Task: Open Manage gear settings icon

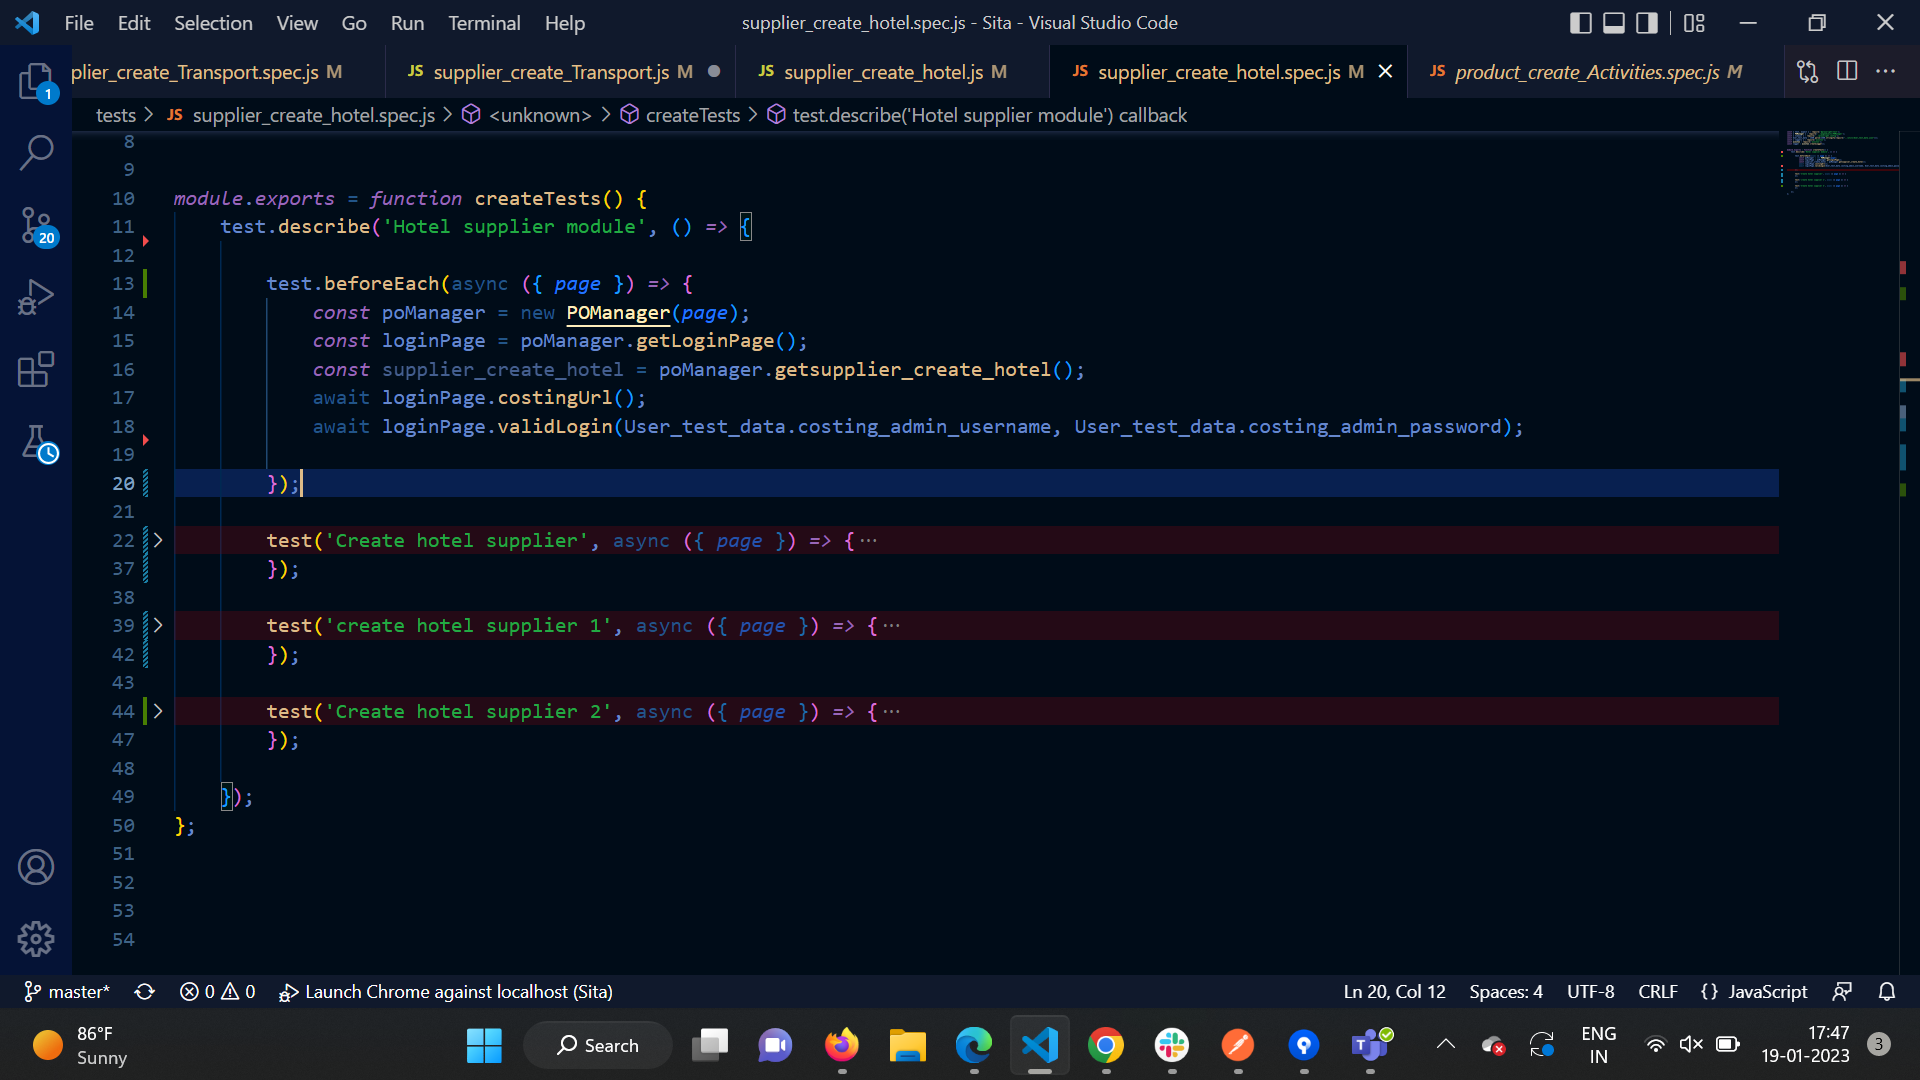Action: pyautogui.click(x=36, y=938)
